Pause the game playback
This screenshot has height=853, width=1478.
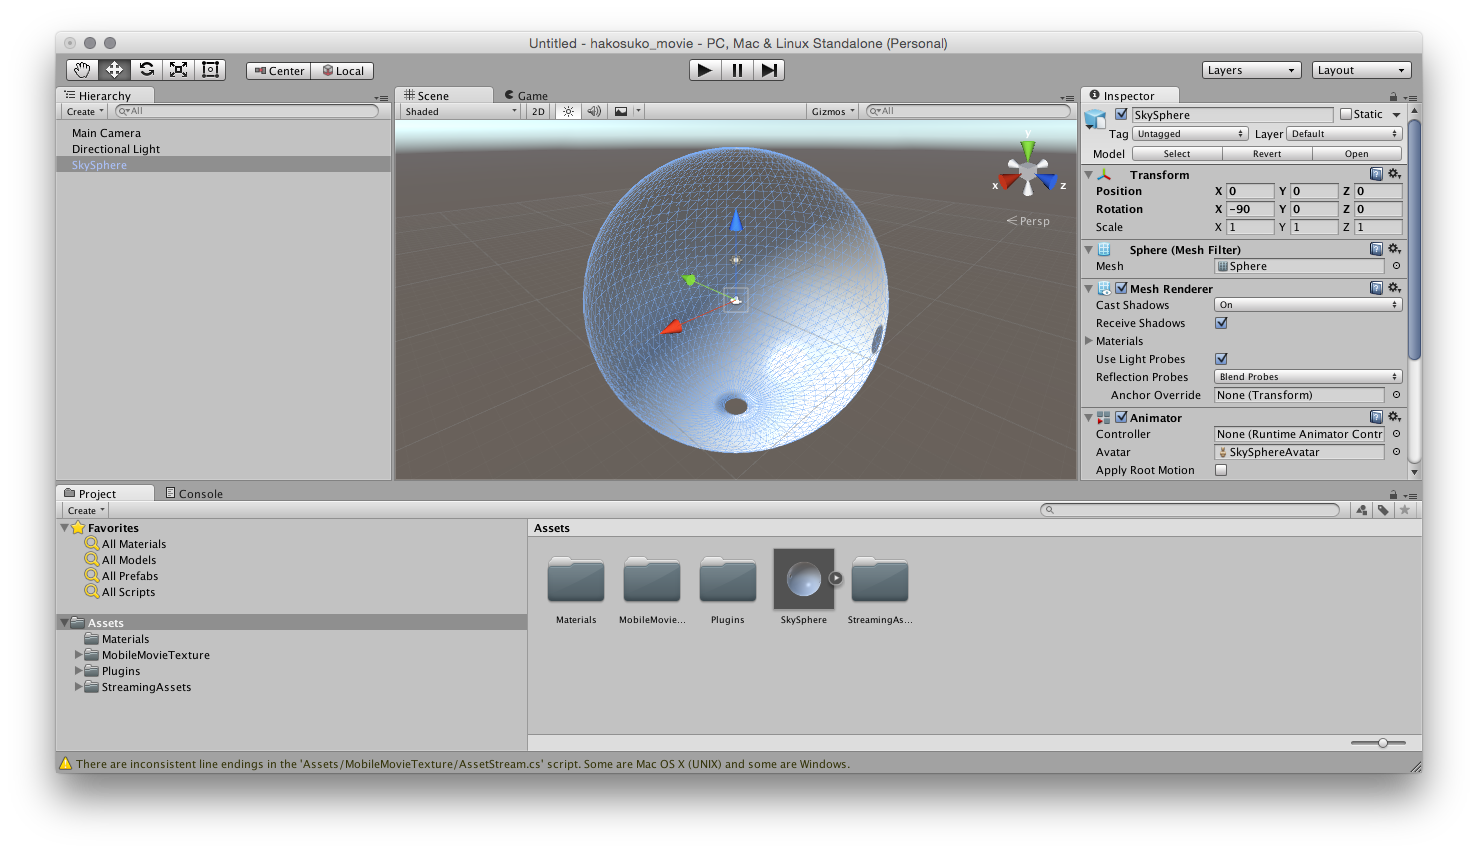[x=737, y=70]
